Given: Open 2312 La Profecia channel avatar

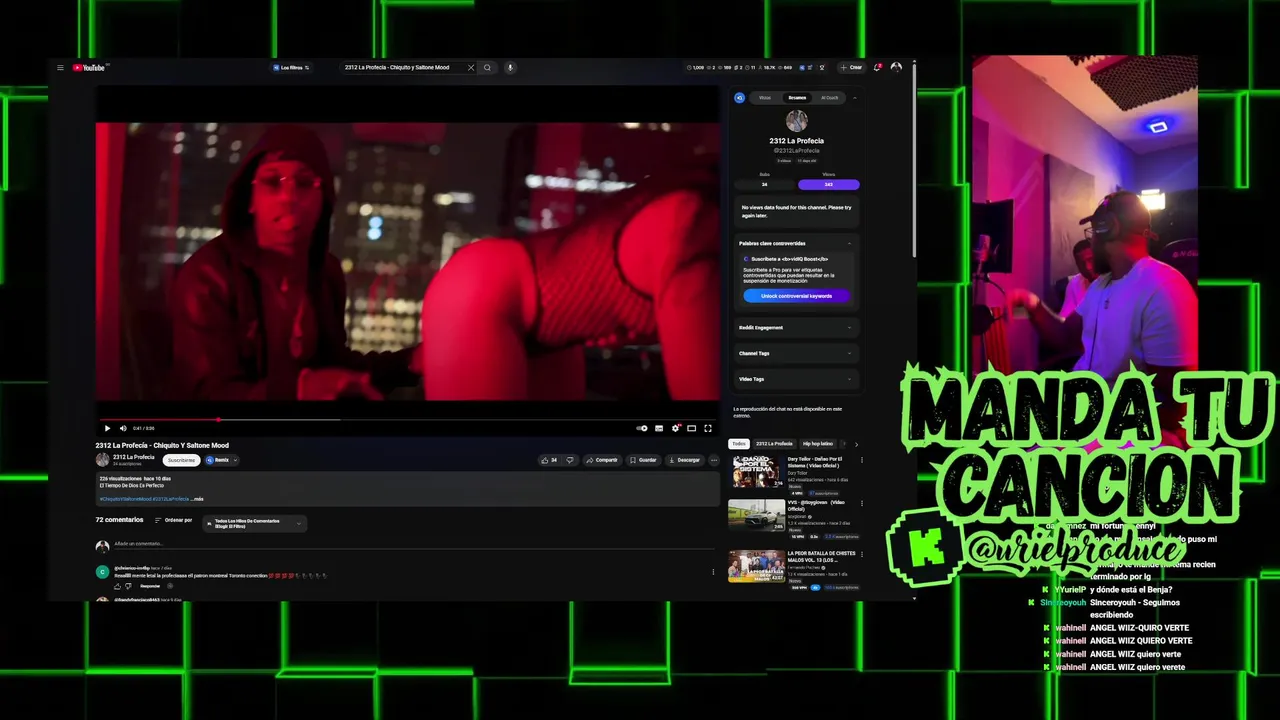Looking at the screenshot, I should point(102,460).
